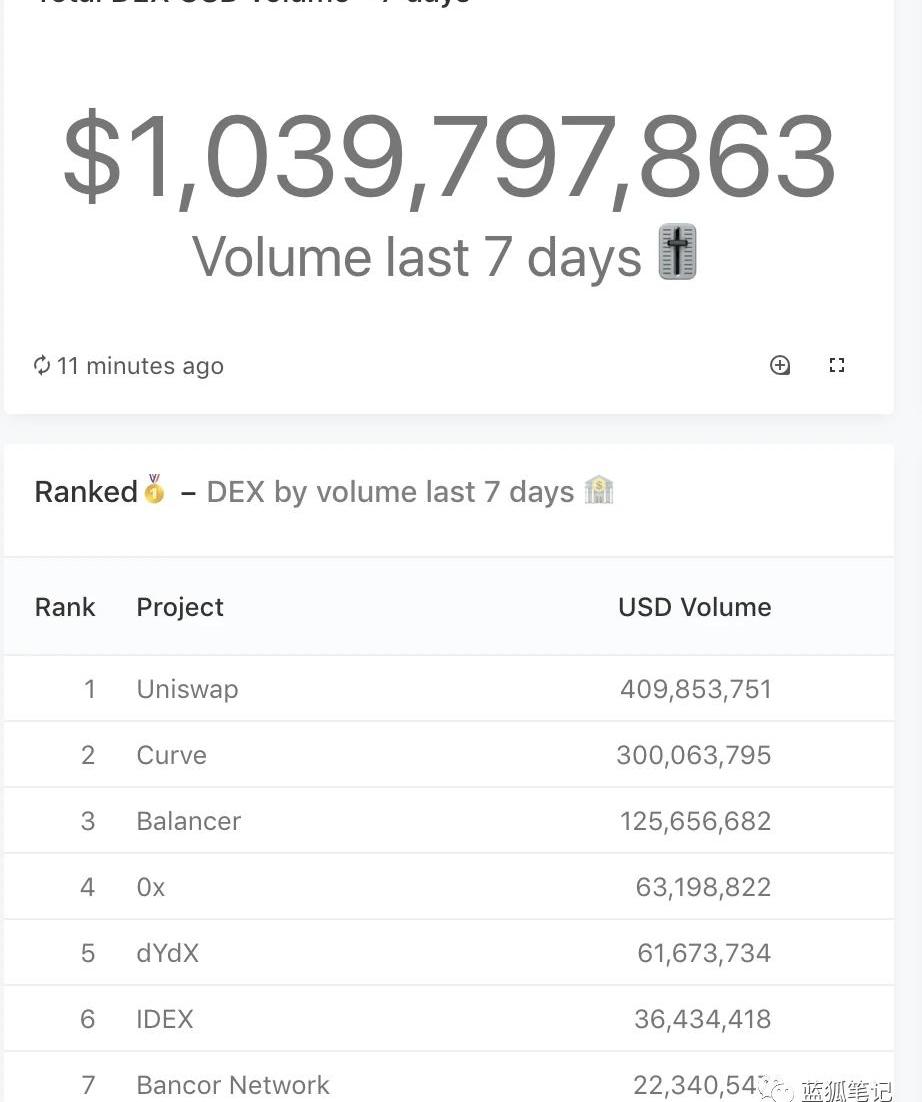The width and height of the screenshot is (922, 1102).
Task: Click the '11 minutes ago' refresh timestamp
Action: point(140,366)
